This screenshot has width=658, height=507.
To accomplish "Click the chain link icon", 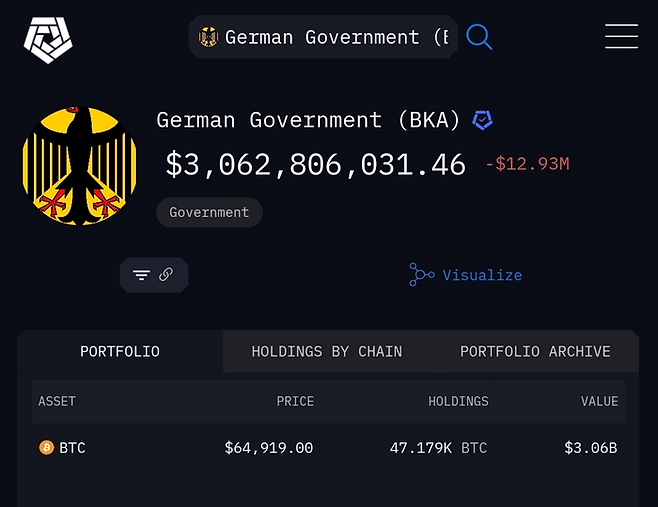I will point(166,274).
